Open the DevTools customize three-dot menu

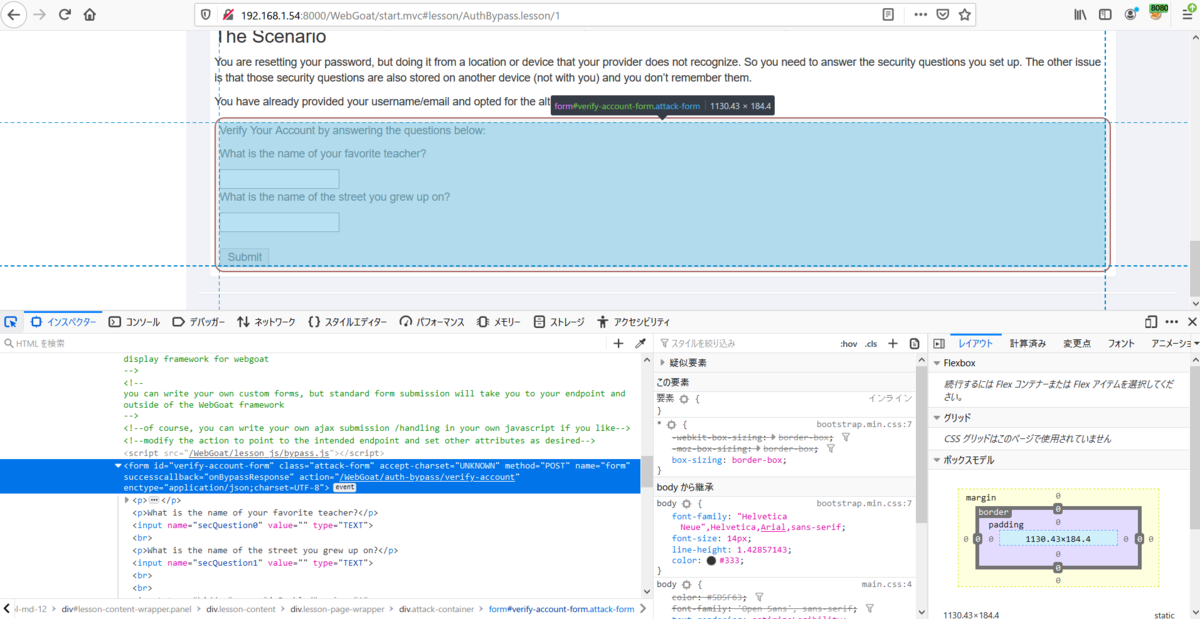point(1172,322)
